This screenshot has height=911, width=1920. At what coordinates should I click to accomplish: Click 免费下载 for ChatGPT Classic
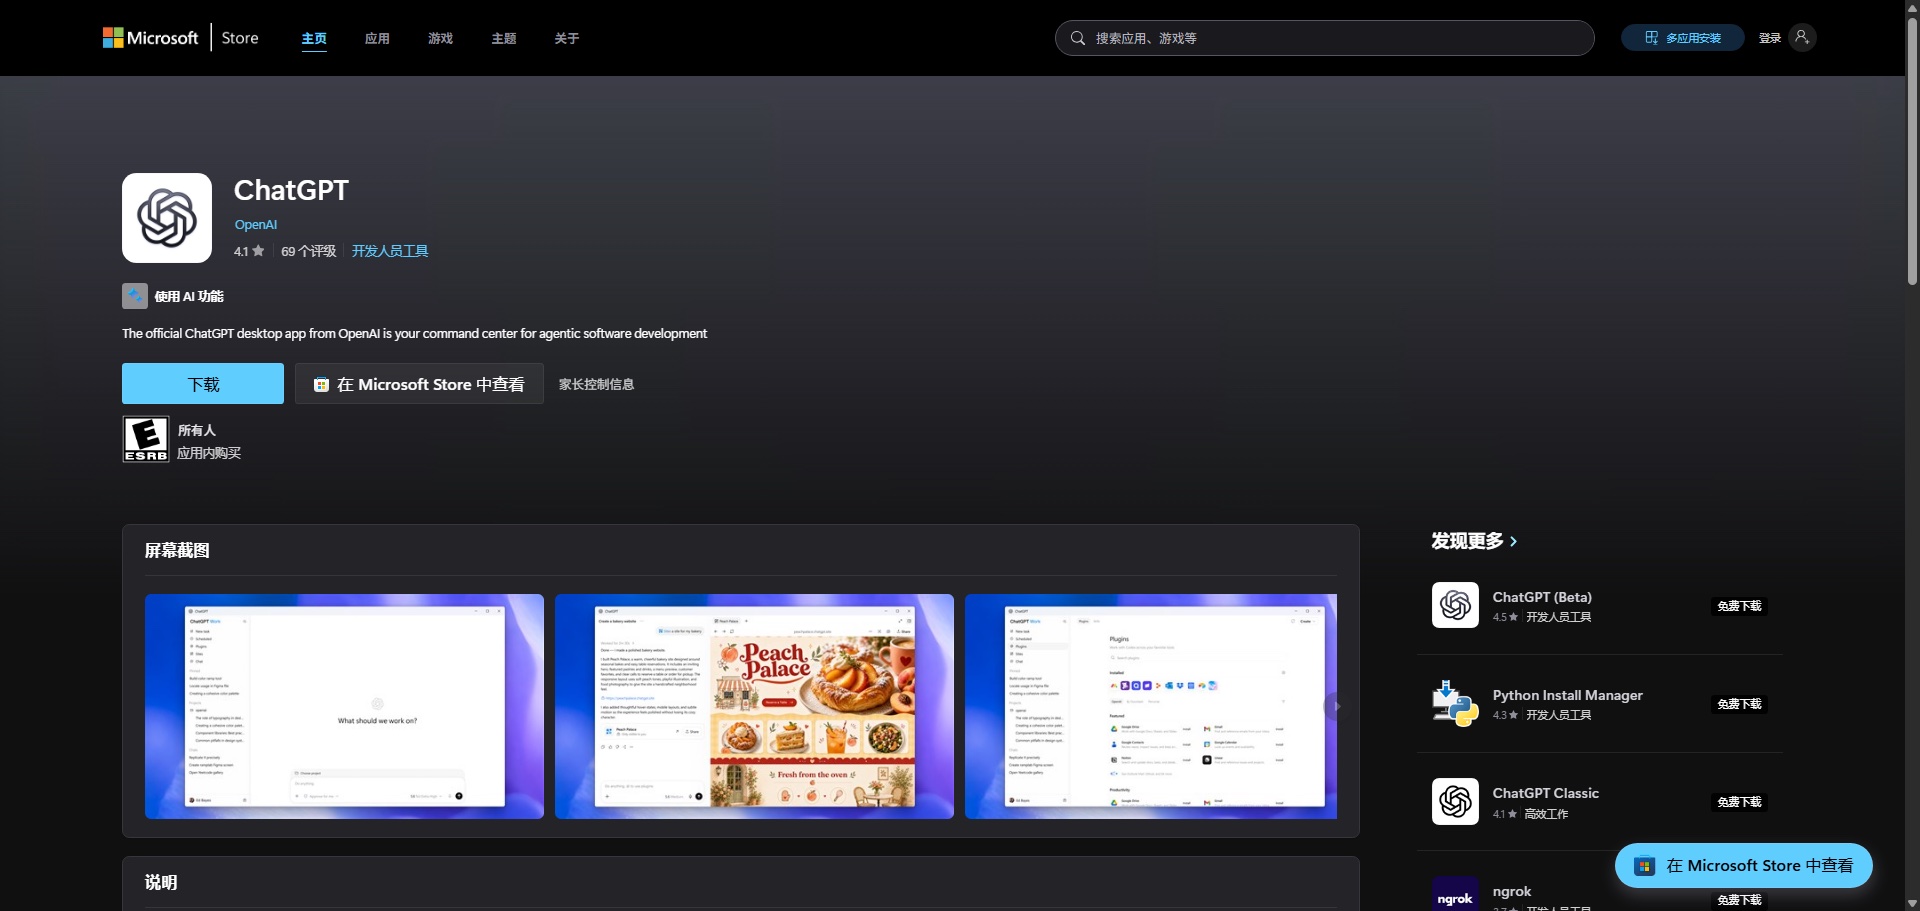[x=1740, y=802]
